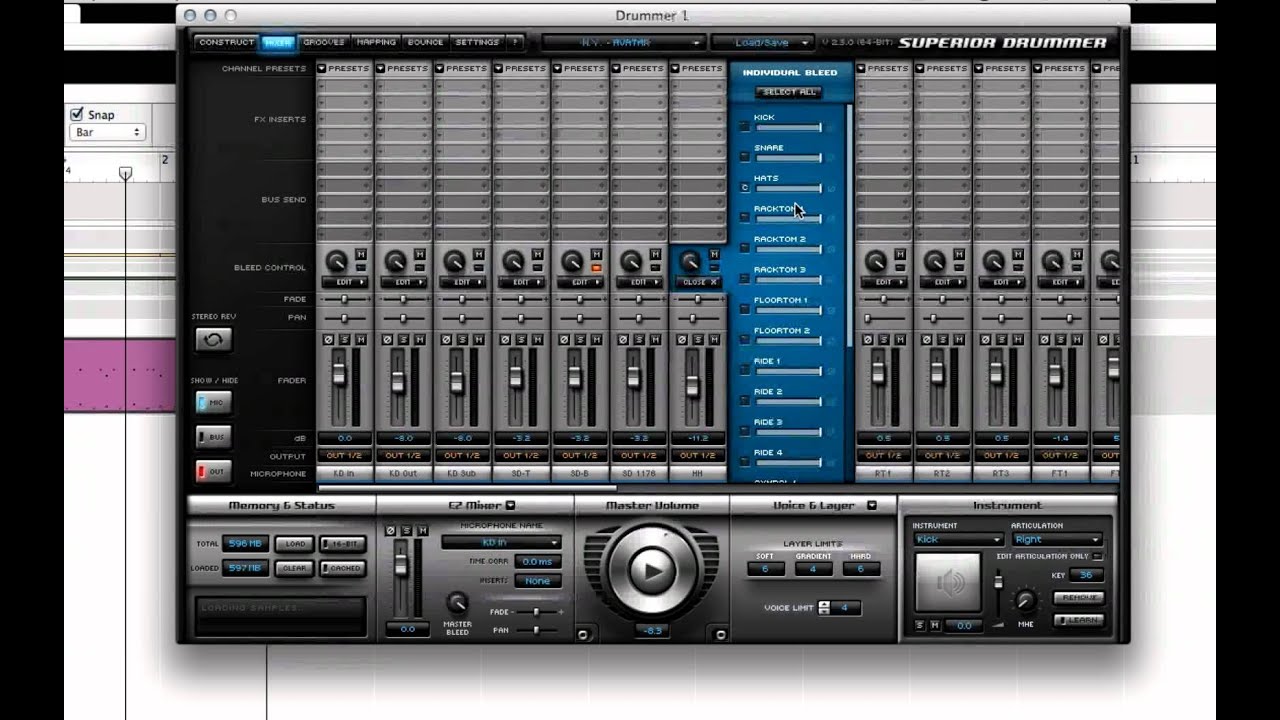The image size is (1280, 720).
Task: Click EZ Mixer solo icon
Action: [406, 530]
